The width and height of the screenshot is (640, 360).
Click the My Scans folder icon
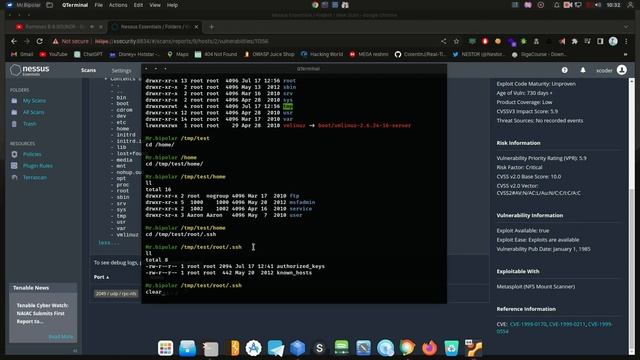[14, 100]
